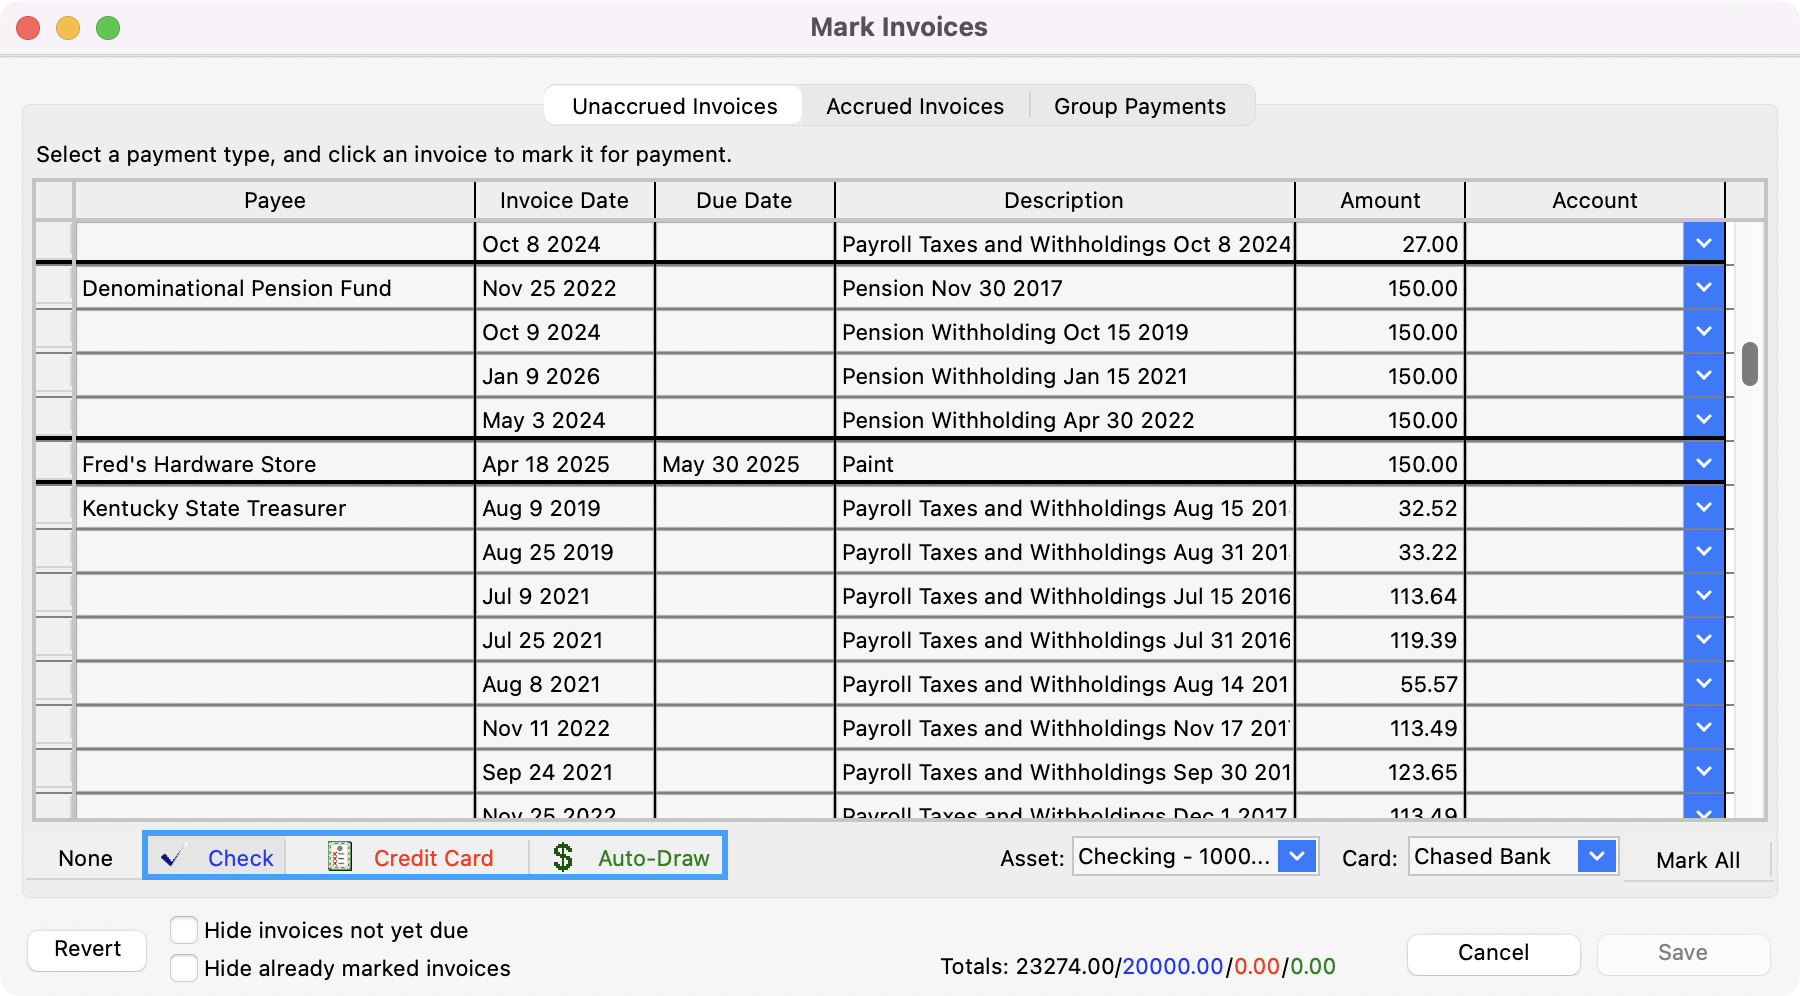Click the yellow macOS minimize window button
The image size is (1800, 996).
[68, 28]
